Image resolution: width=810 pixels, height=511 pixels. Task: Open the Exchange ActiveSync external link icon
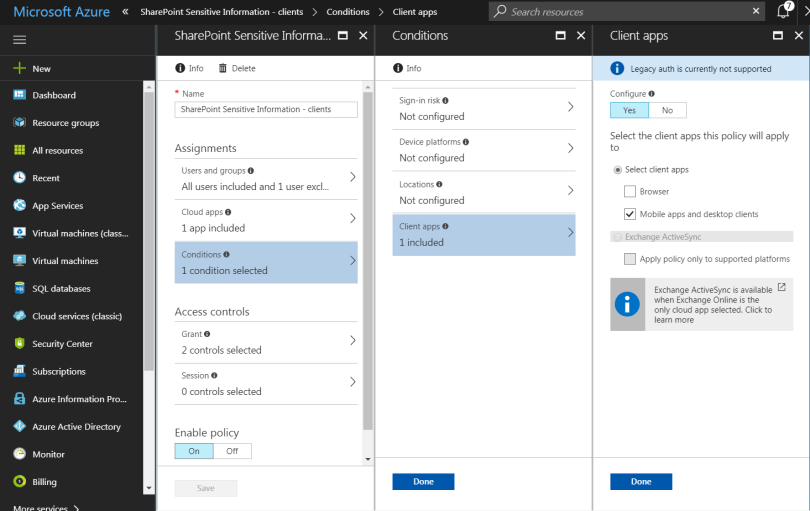click(x=781, y=288)
